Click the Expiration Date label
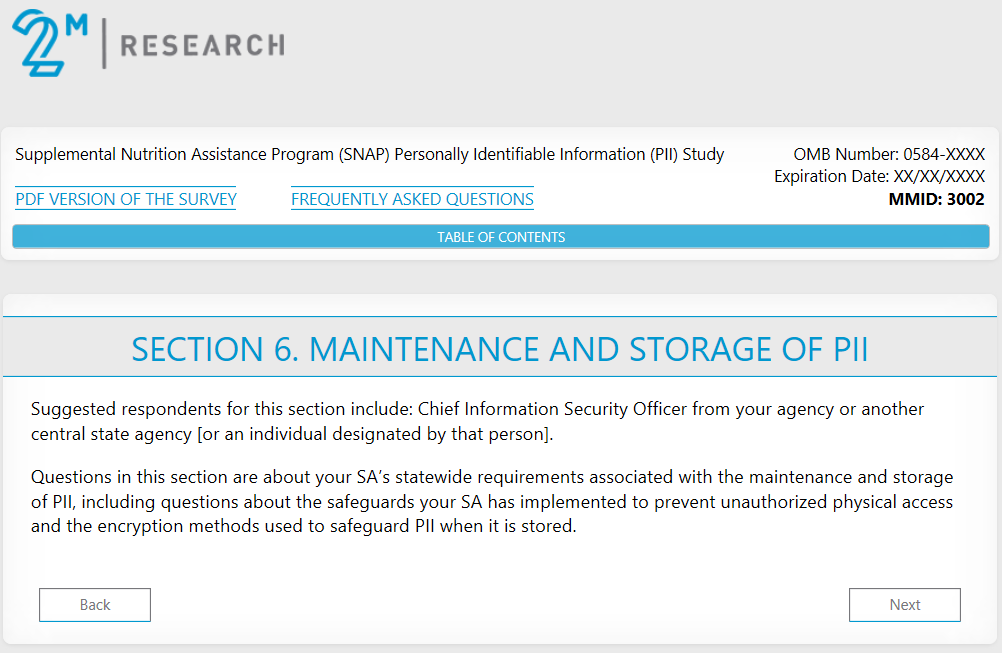Viewport: 1002px width, 653px height. tap(831, 176)
